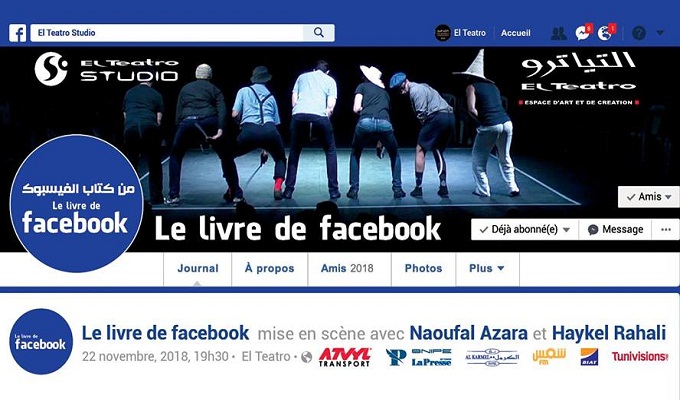Open the notifications globe icon
Viewport: 680px width, 400px height.
[x=605, y=33]
